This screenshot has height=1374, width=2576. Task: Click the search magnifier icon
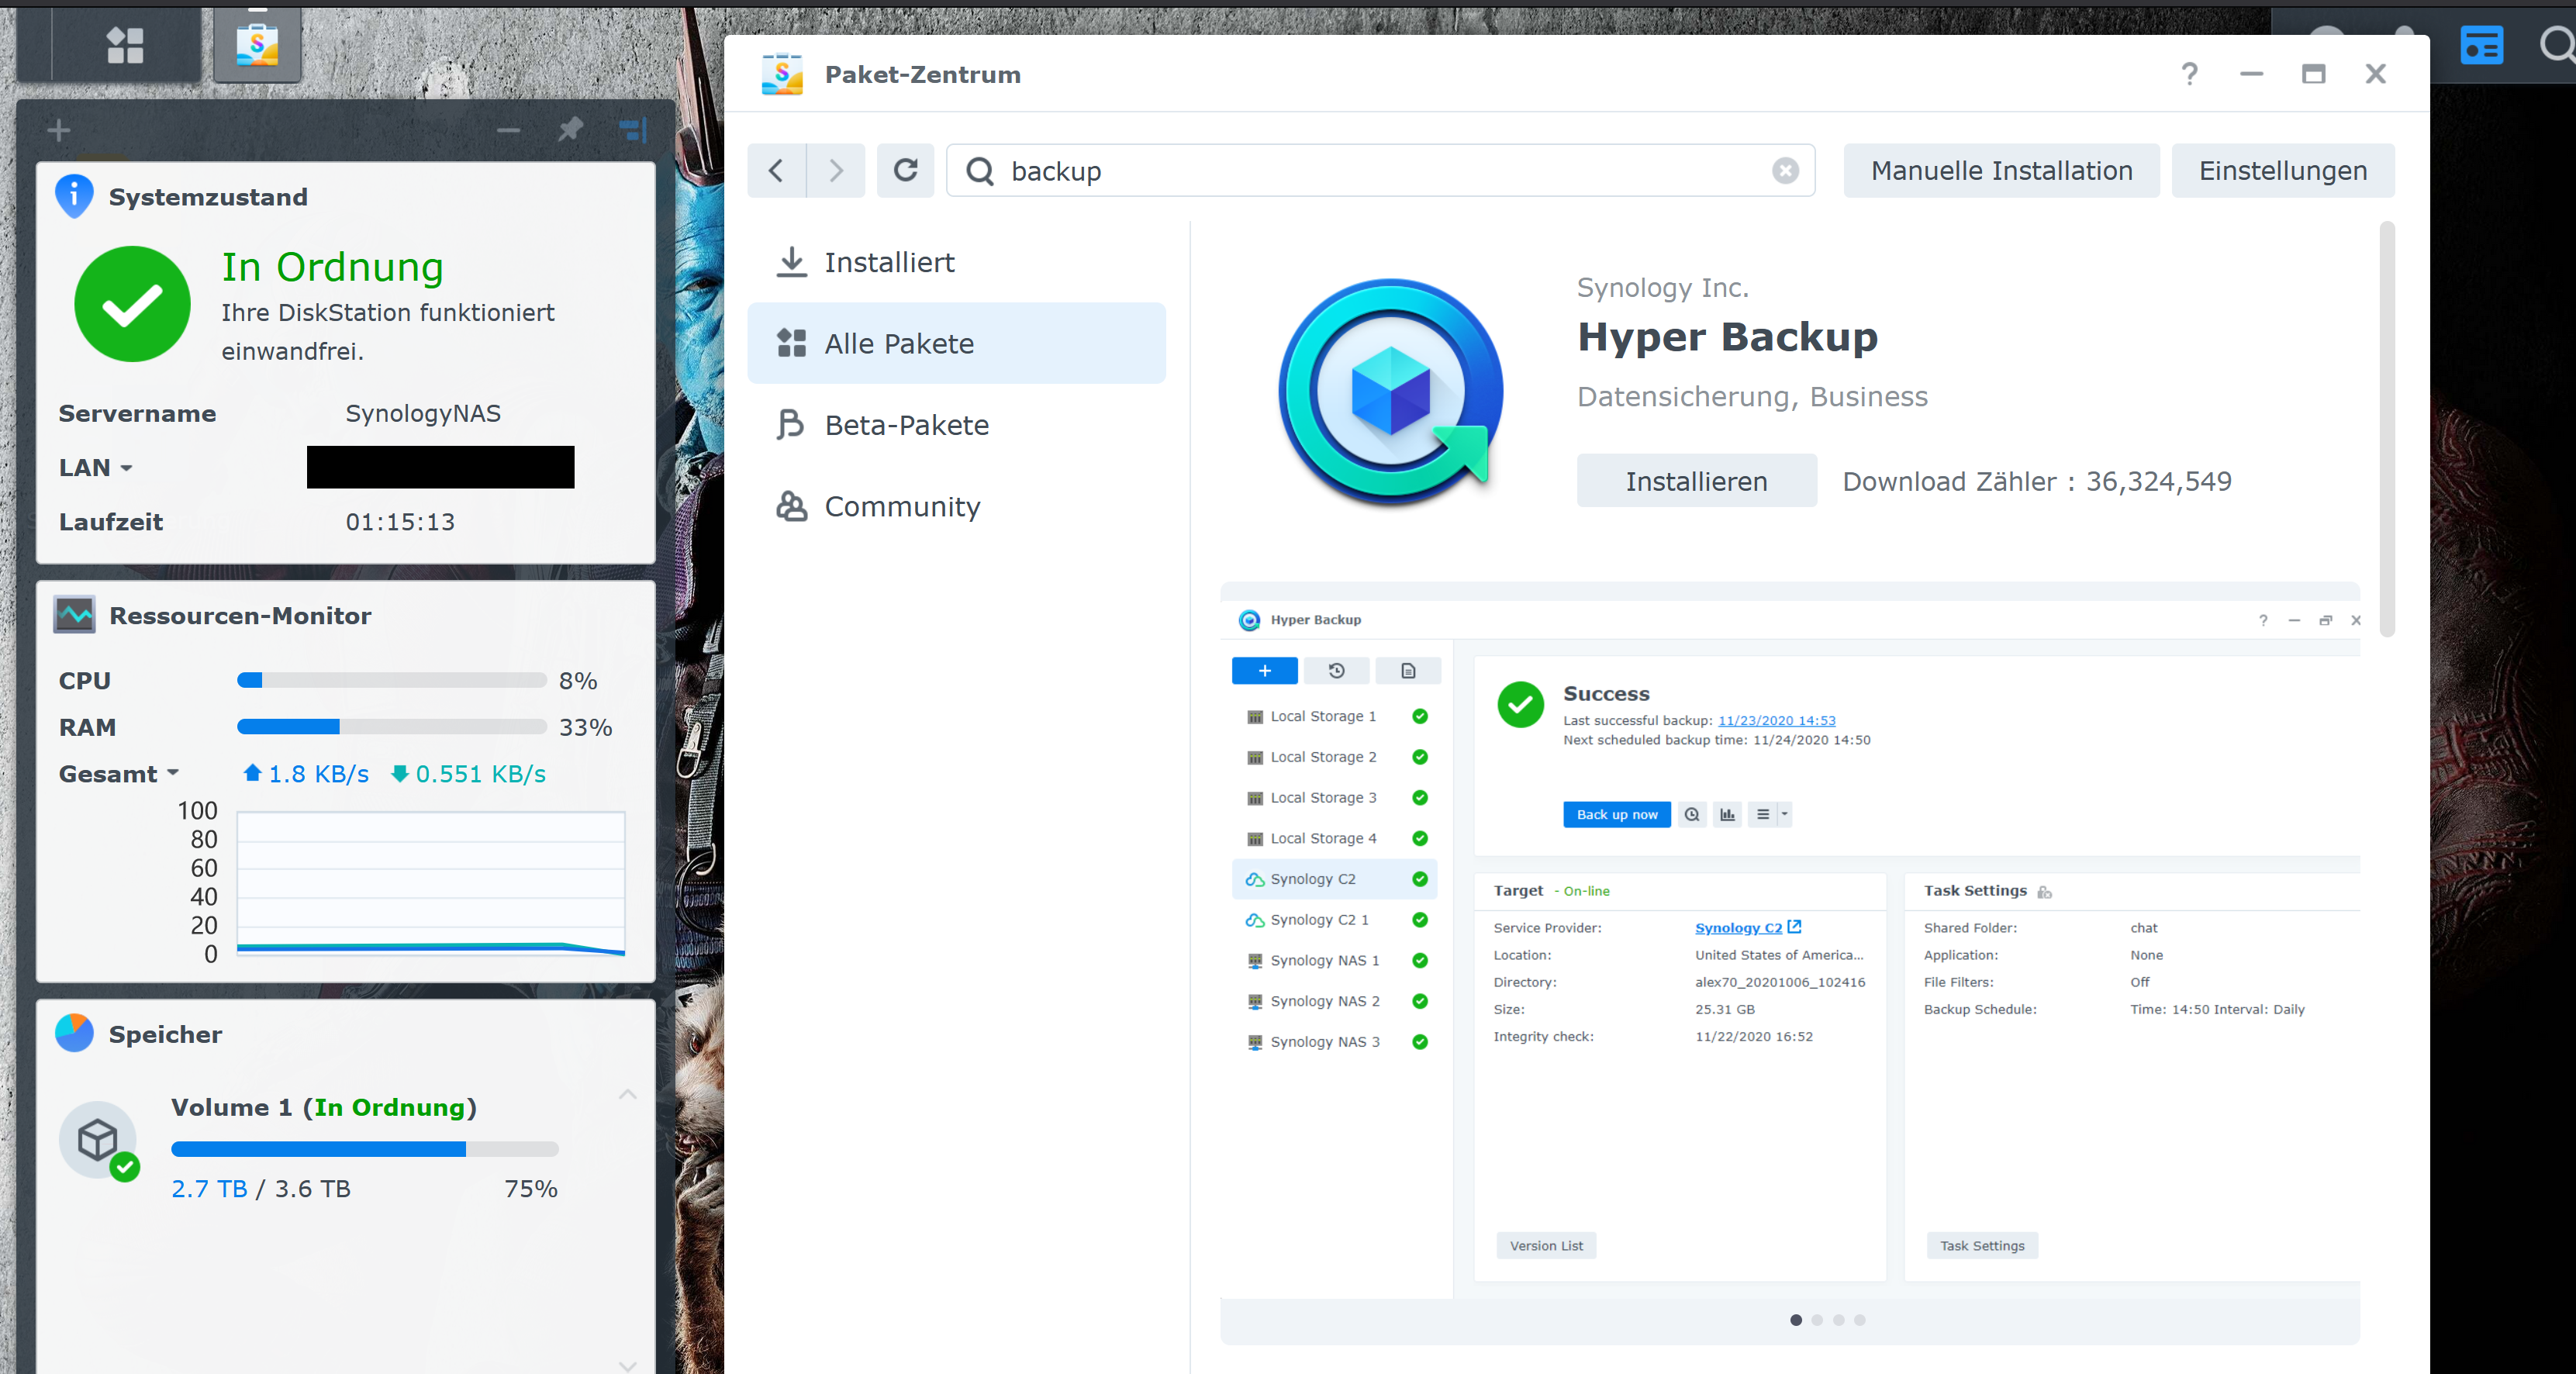click(980, 171)
